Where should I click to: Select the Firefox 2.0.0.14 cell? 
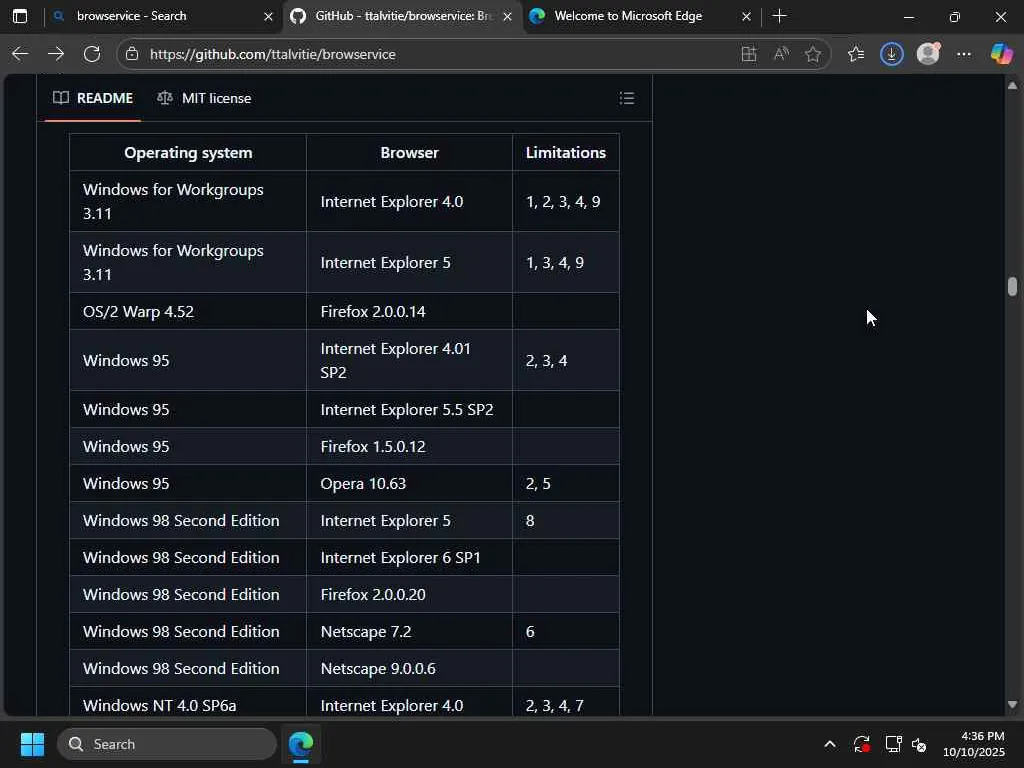(x=409, y=312)
